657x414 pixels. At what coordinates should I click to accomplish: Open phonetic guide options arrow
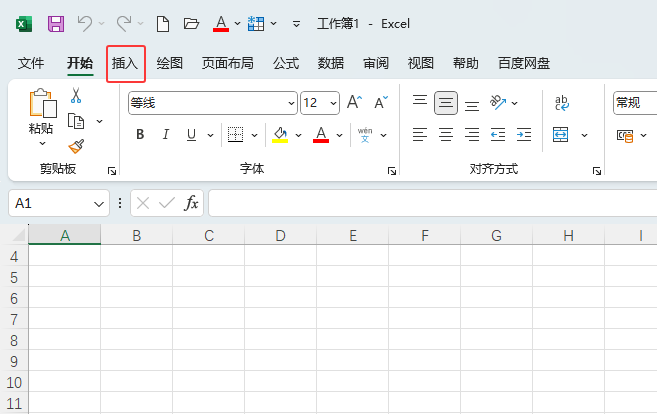[383, 135]
